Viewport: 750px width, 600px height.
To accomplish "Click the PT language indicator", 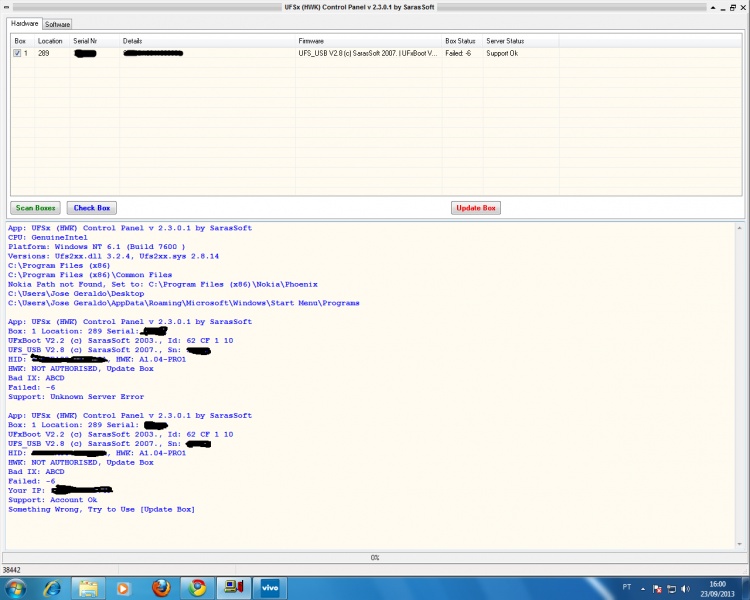I will click(627, 587).
